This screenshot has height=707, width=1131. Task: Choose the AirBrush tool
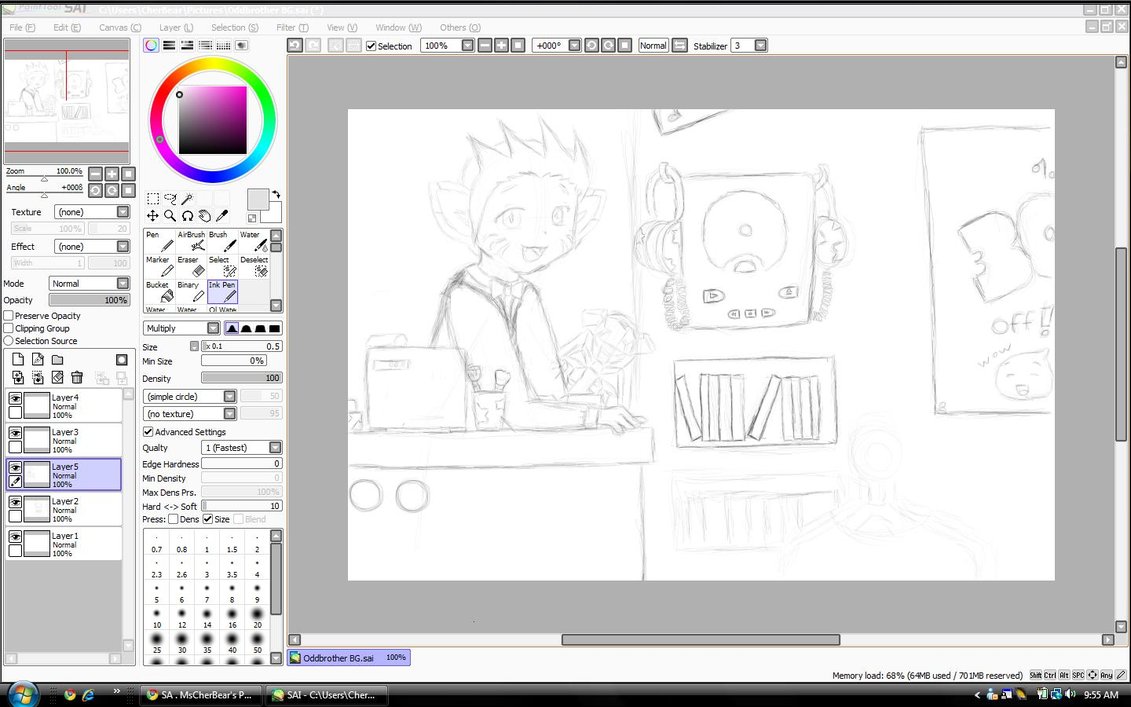tap(192, 242)
